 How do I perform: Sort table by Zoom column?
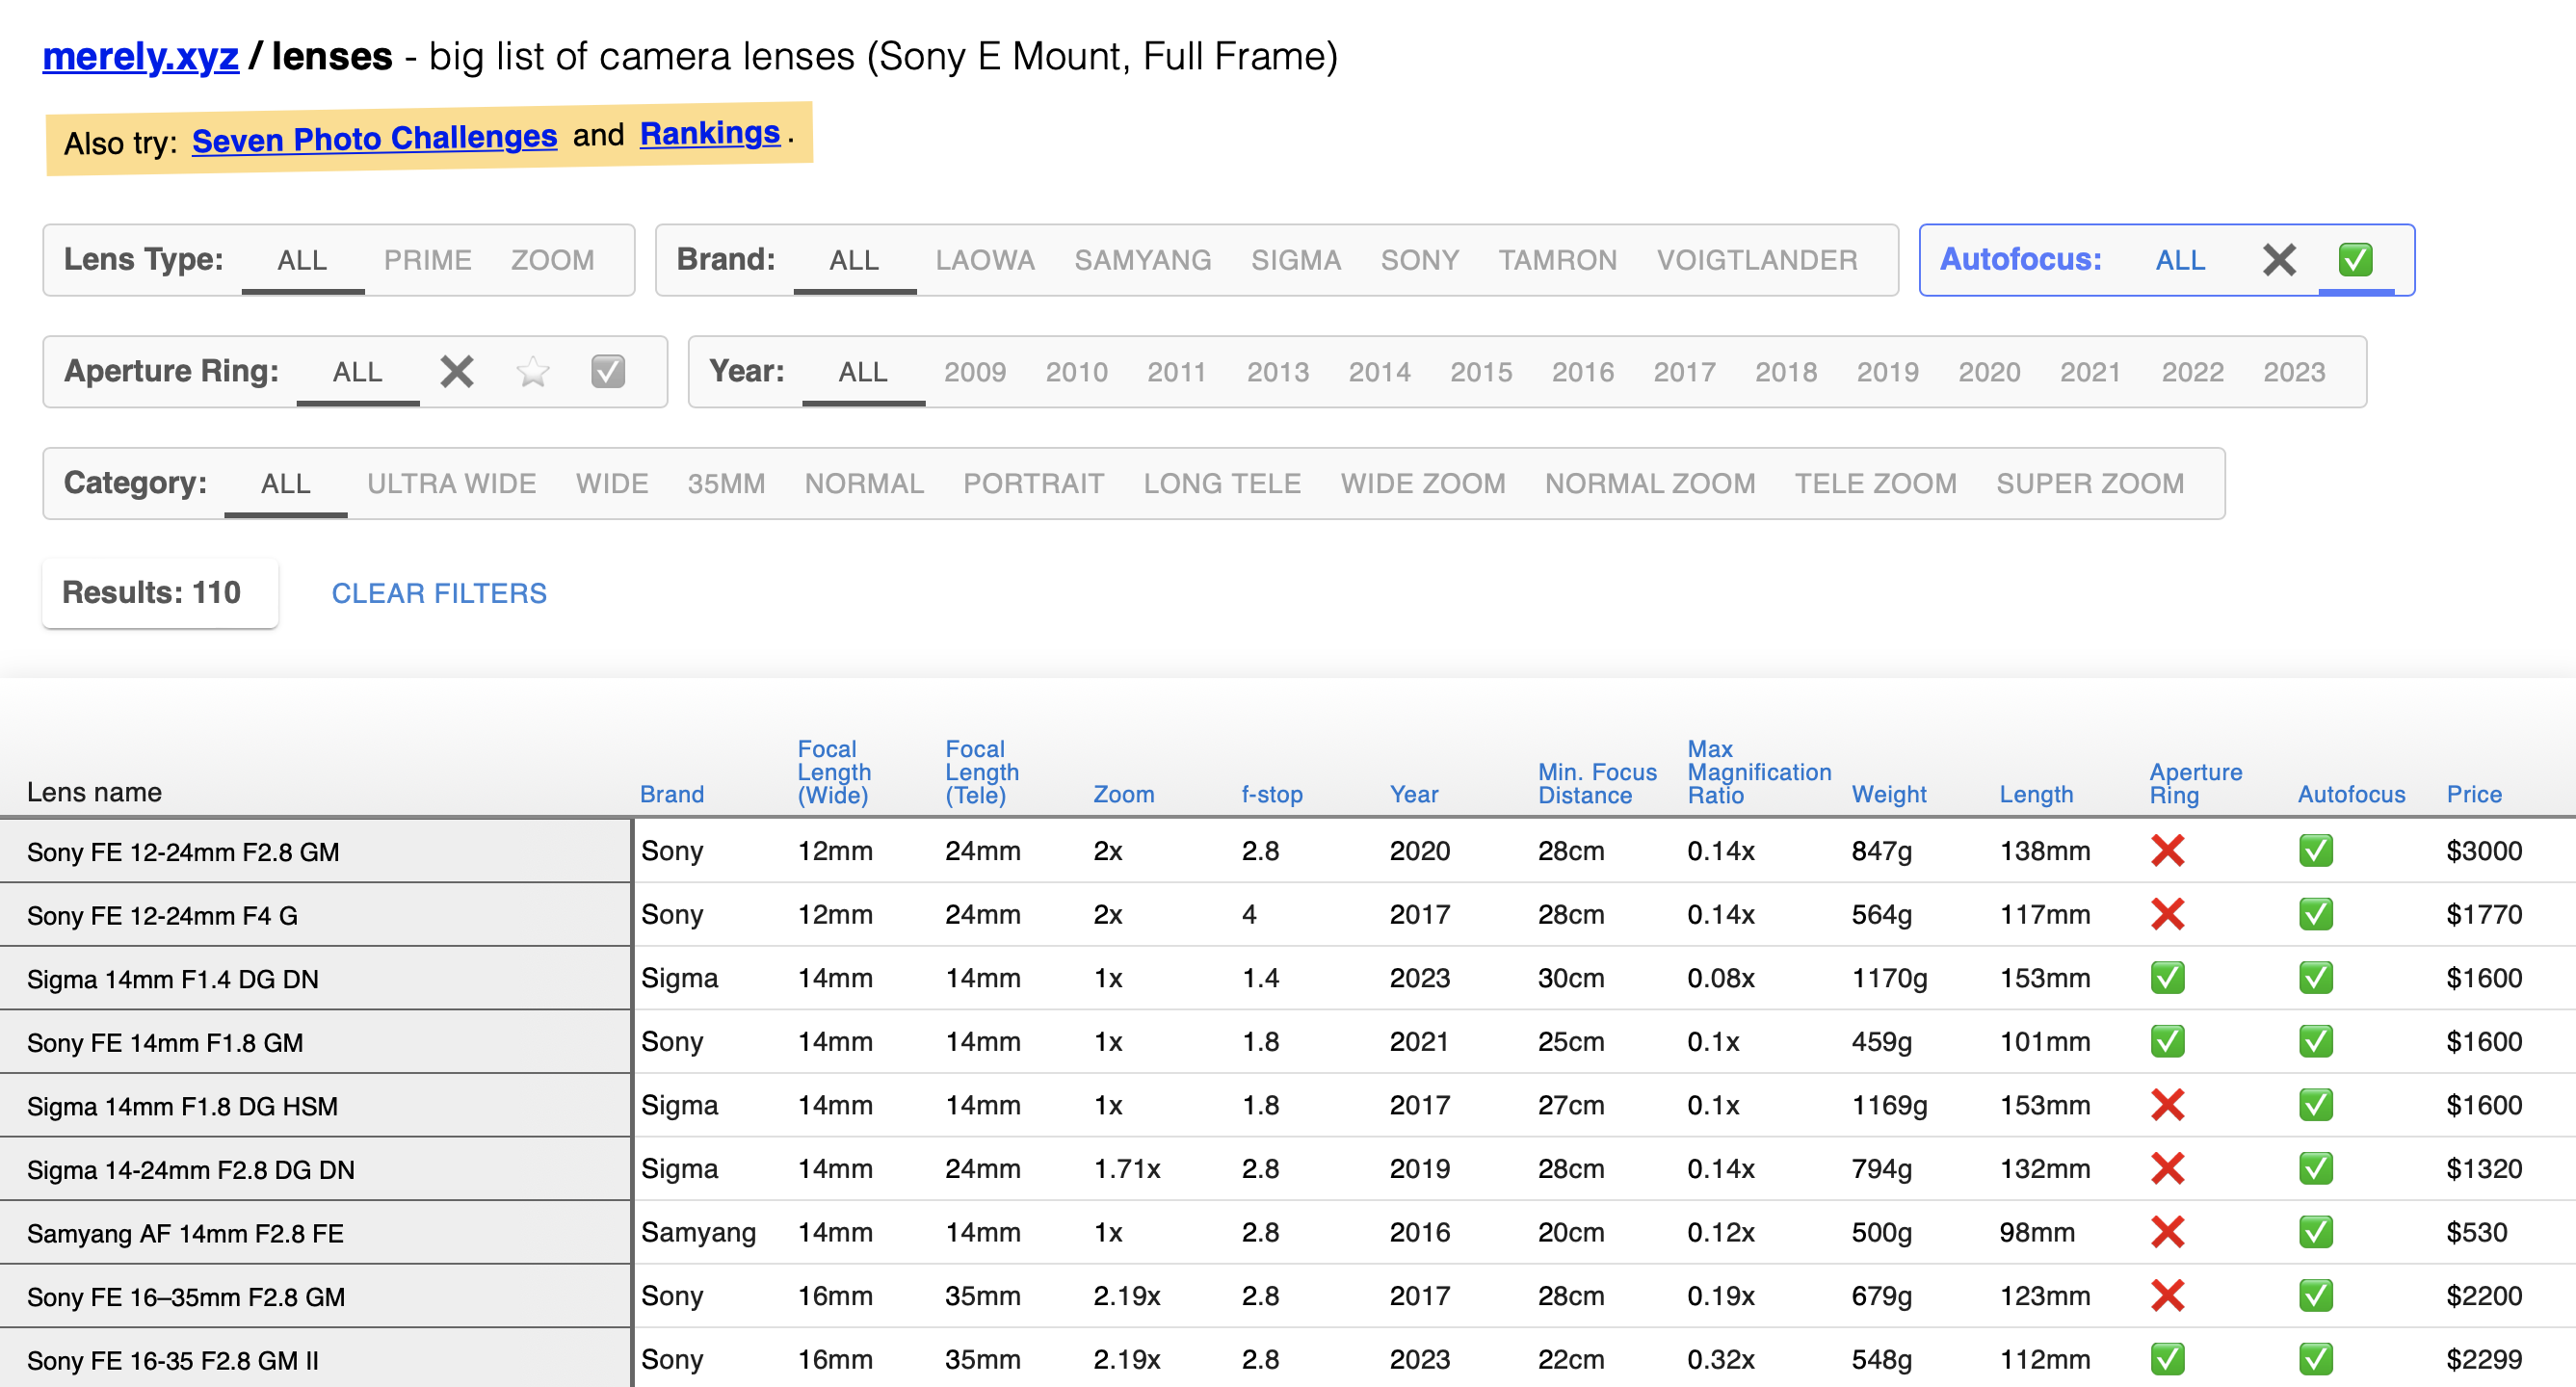1123,795
